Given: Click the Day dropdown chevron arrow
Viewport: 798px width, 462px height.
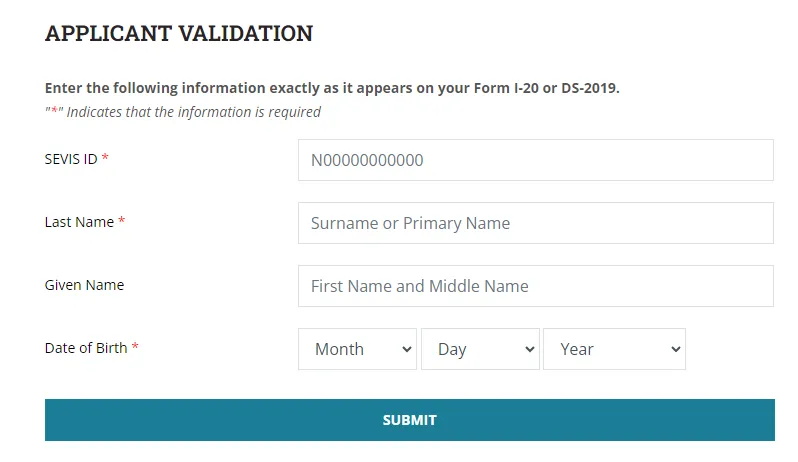Looking at the screenshot, I should pos(529,349).
